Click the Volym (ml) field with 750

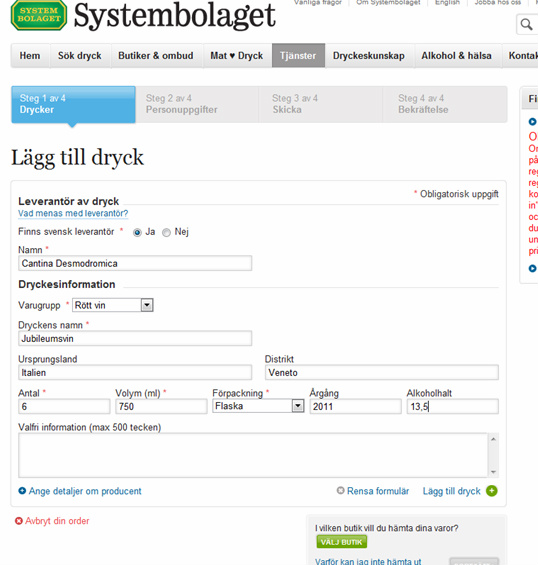click(161, 406)
